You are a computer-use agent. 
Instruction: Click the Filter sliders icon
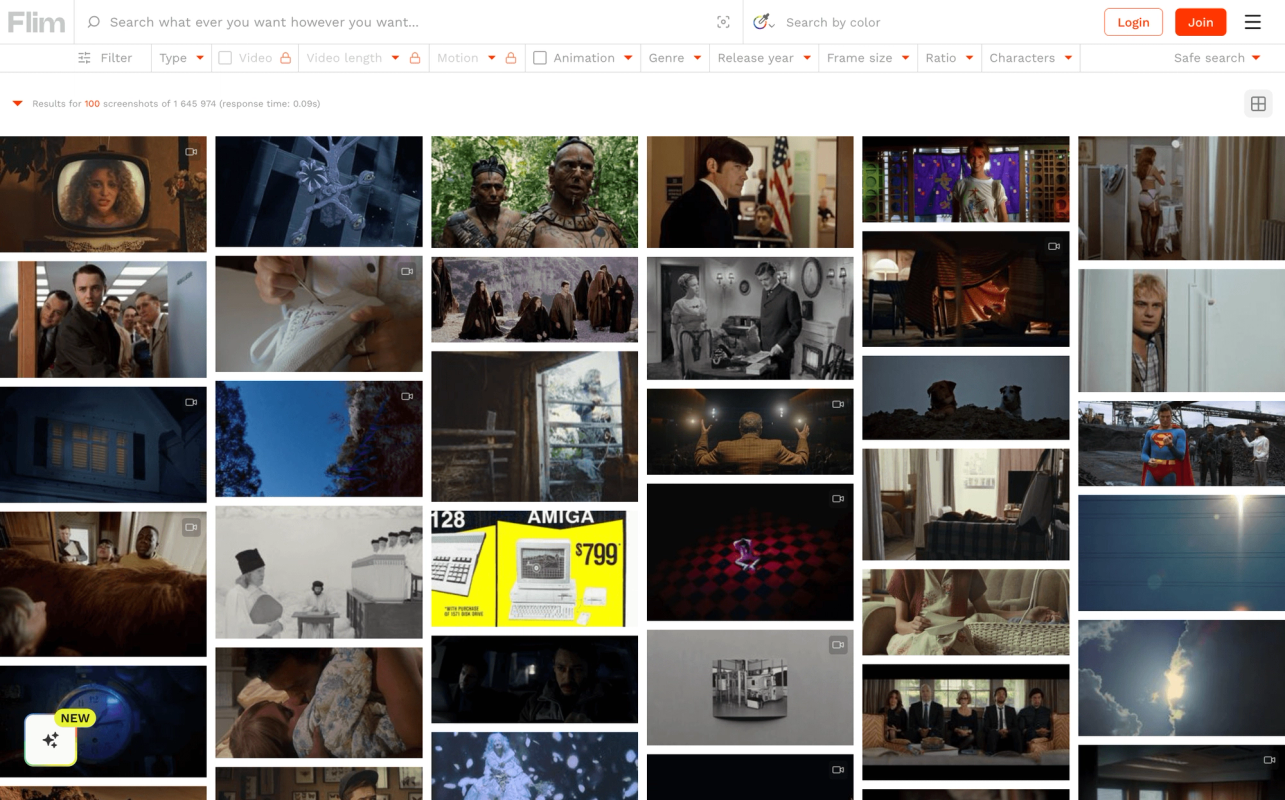[x=84, y=58]
